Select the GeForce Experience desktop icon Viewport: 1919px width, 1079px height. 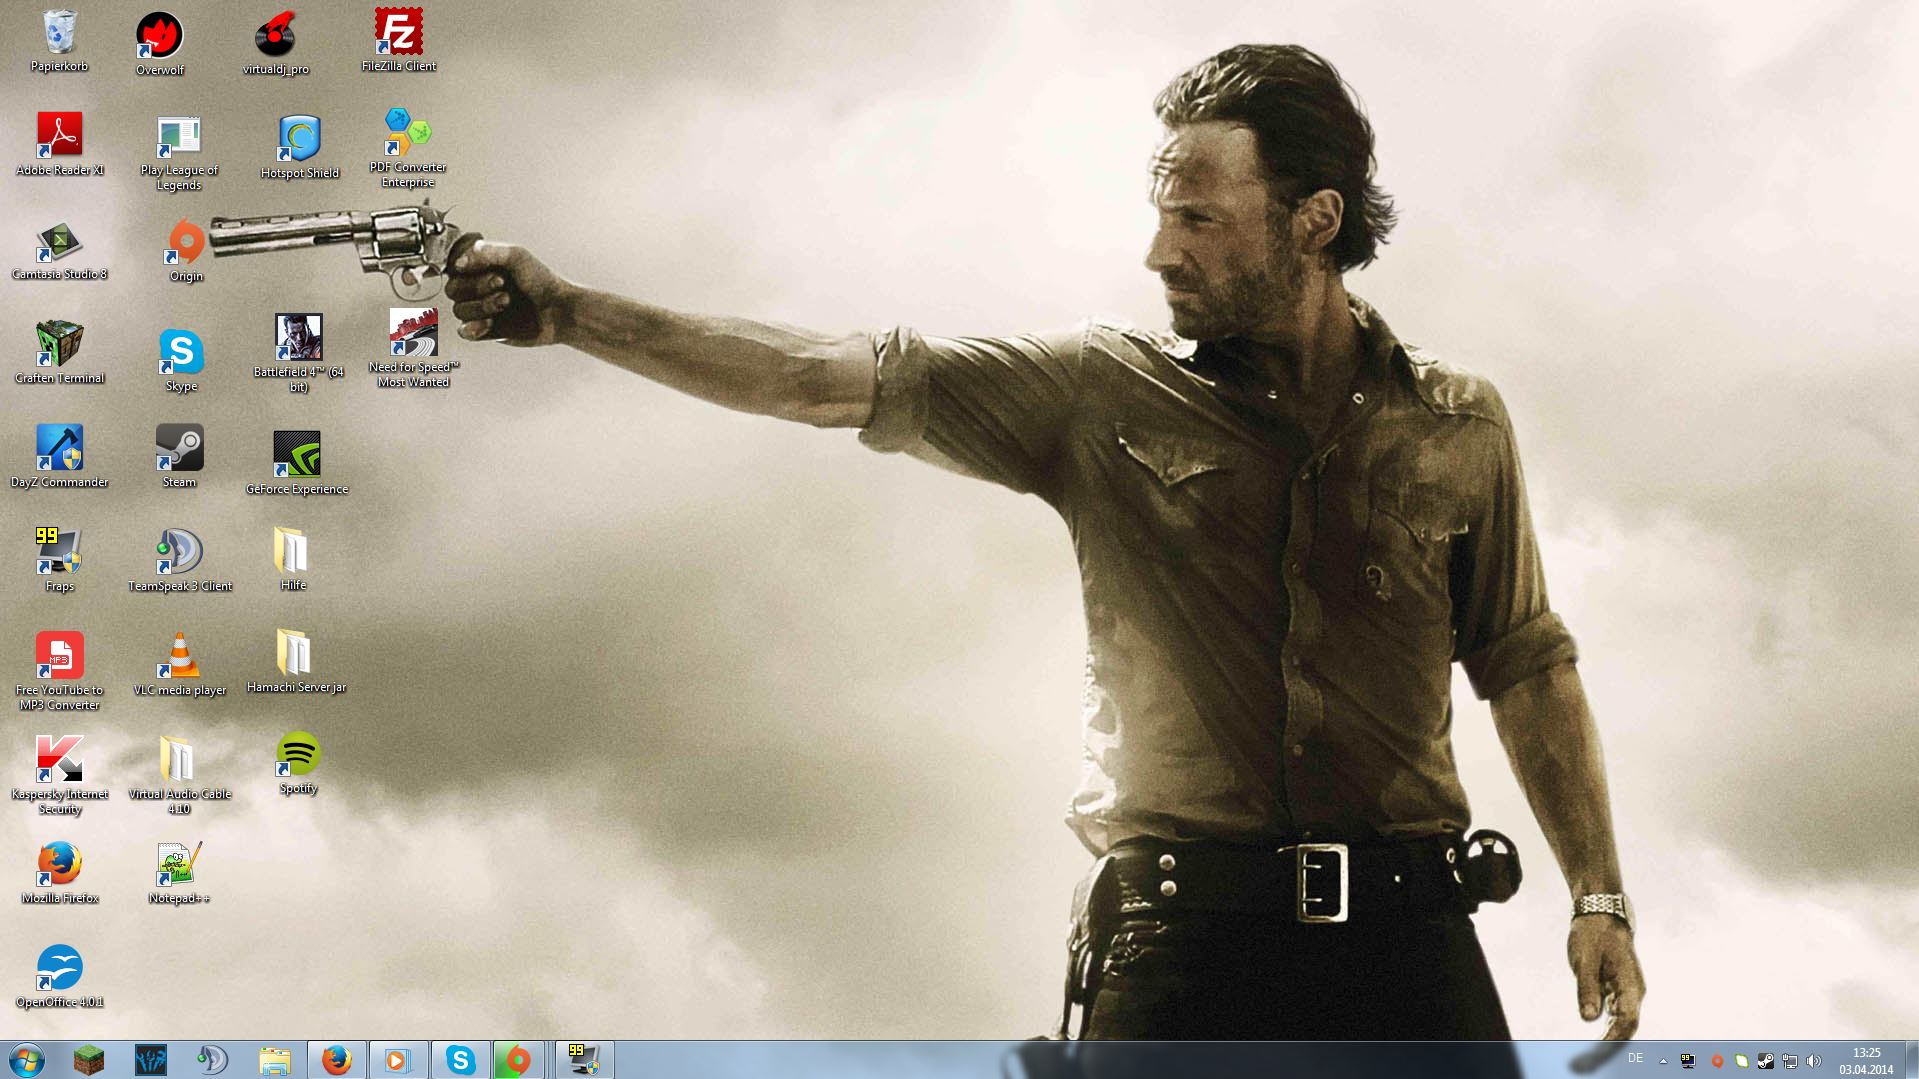pyautogui.click(x=297, y=455)
